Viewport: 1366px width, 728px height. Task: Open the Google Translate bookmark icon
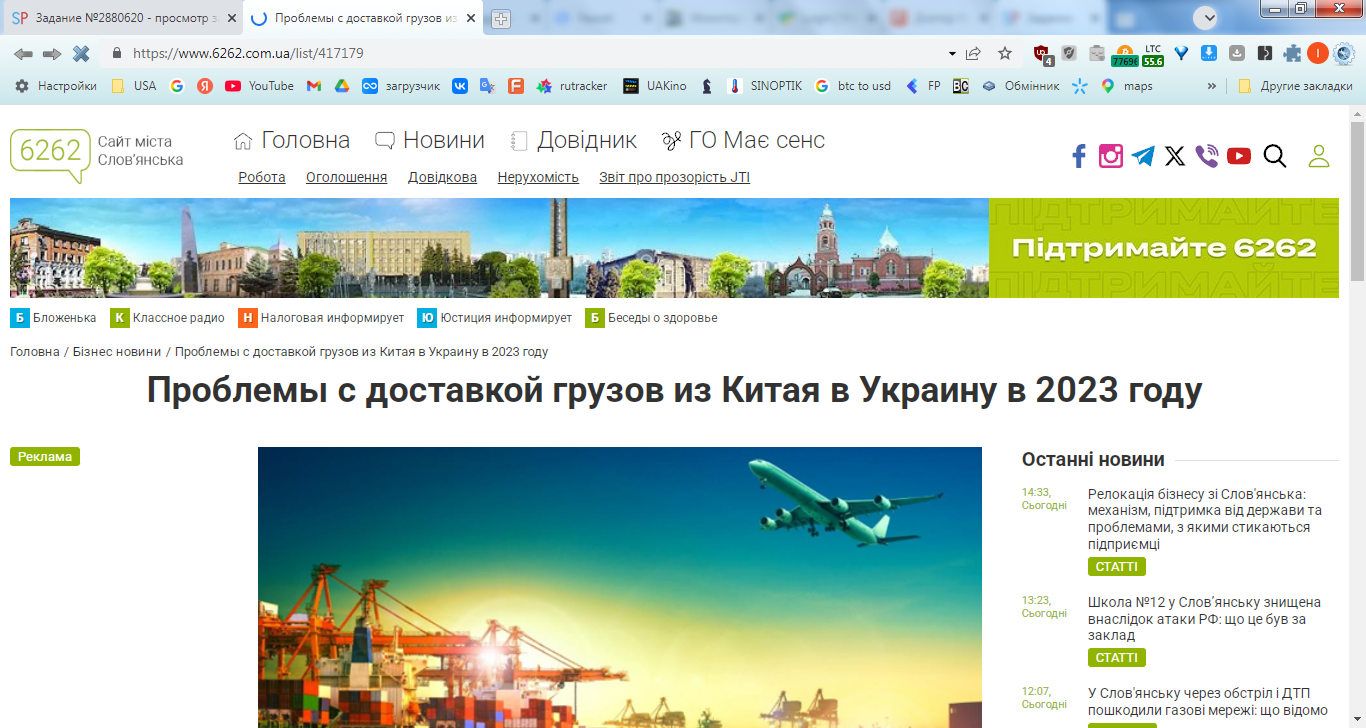[x=487, y=86]
